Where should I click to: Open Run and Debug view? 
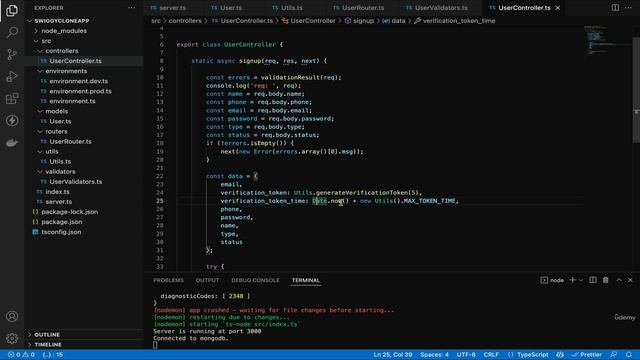click(12, 76)
